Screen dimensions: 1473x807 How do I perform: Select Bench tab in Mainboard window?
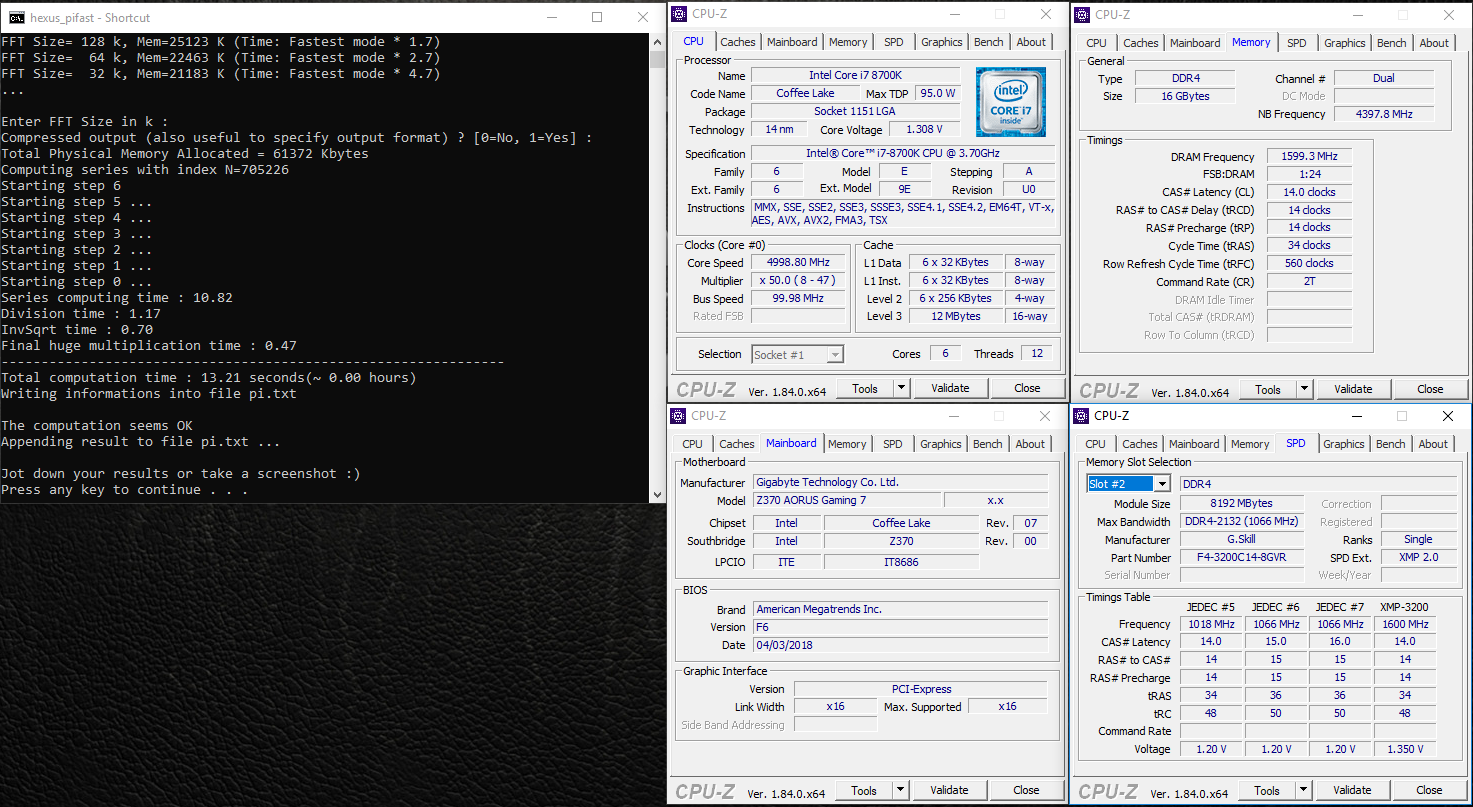tap(987, 444)
